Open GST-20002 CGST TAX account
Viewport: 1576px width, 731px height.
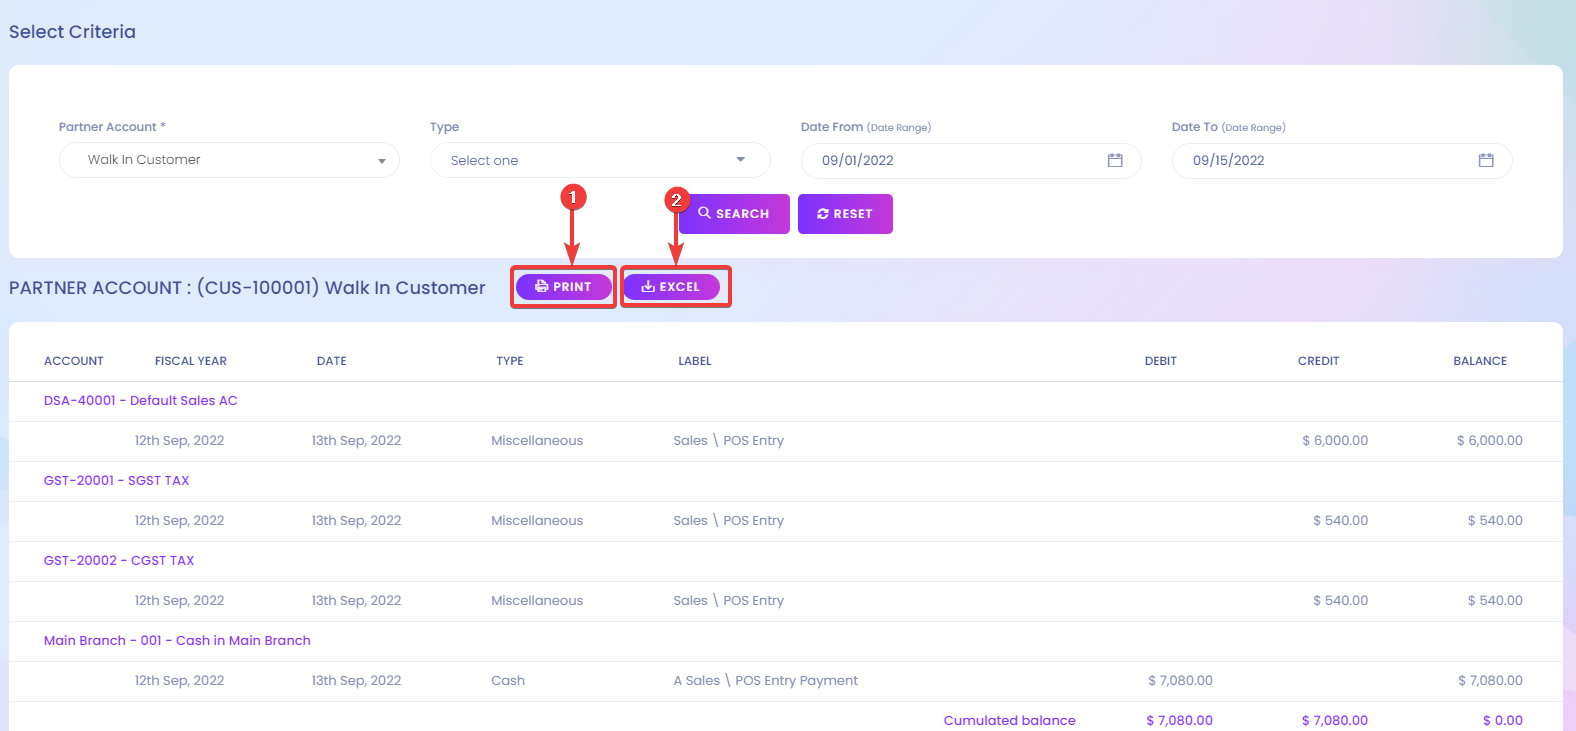tap(119, 561)
